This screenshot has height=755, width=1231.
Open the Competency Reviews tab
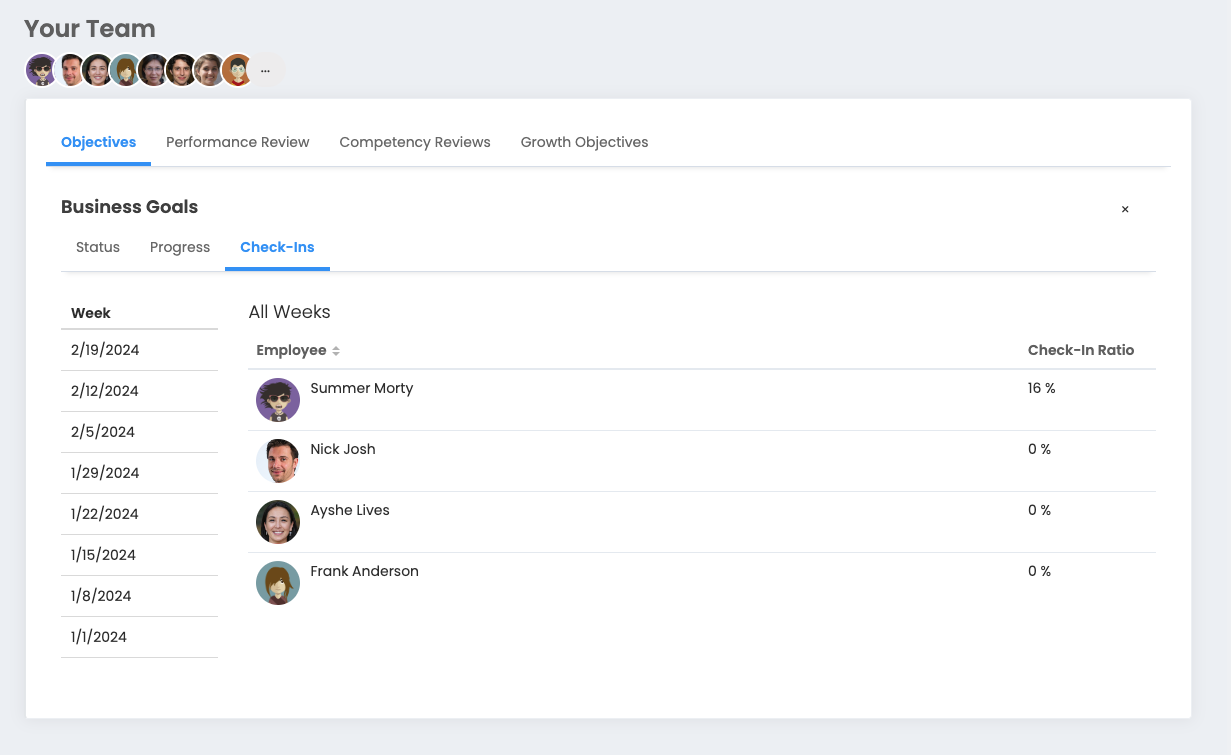coord(415,142)
